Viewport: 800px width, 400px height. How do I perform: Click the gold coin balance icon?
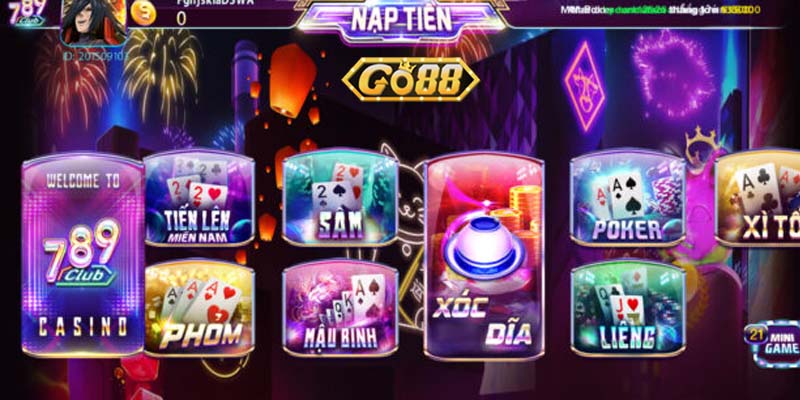click(x=143, y=13)
